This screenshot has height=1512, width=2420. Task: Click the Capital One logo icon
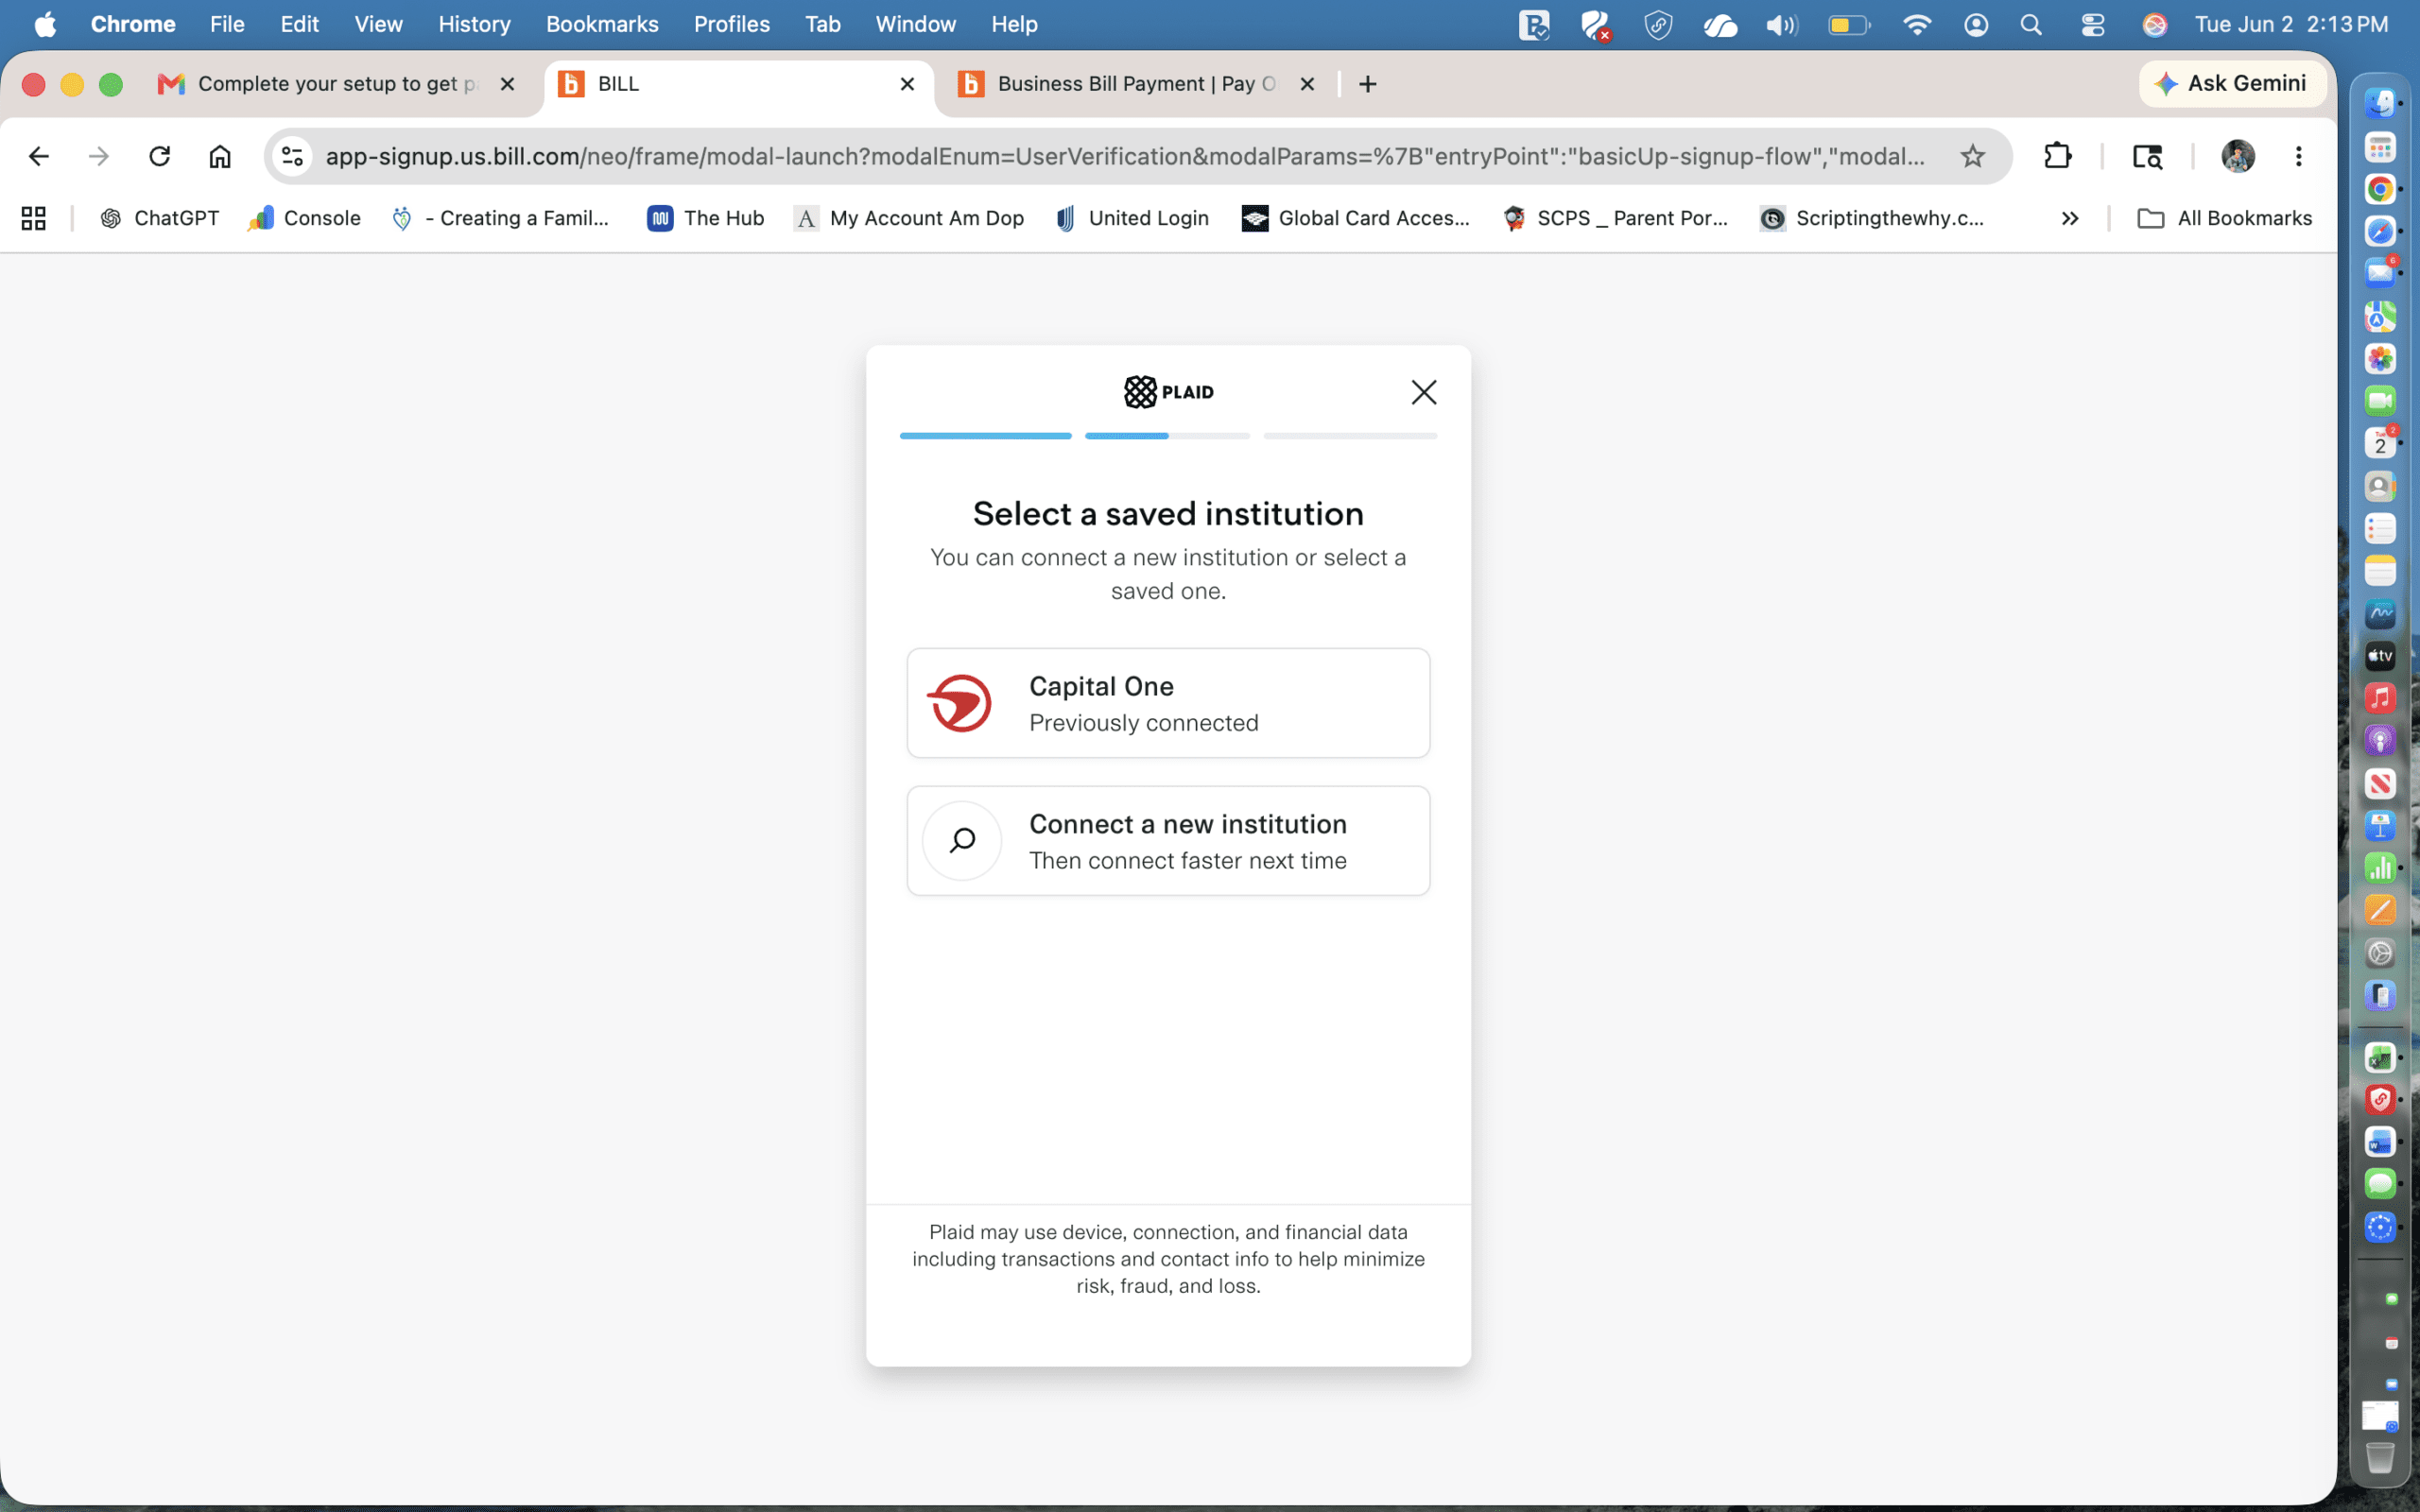960,703
